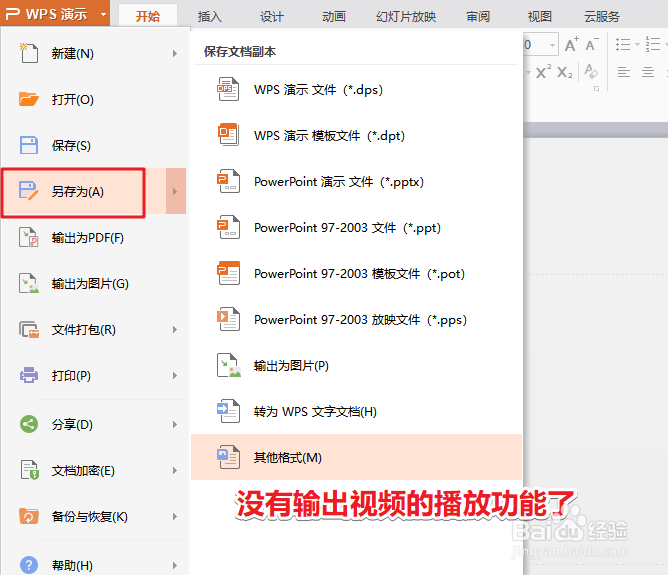
Task: Open the bullet list dropdown arrow
Action: pyautogui.click(x=637, y=44)
